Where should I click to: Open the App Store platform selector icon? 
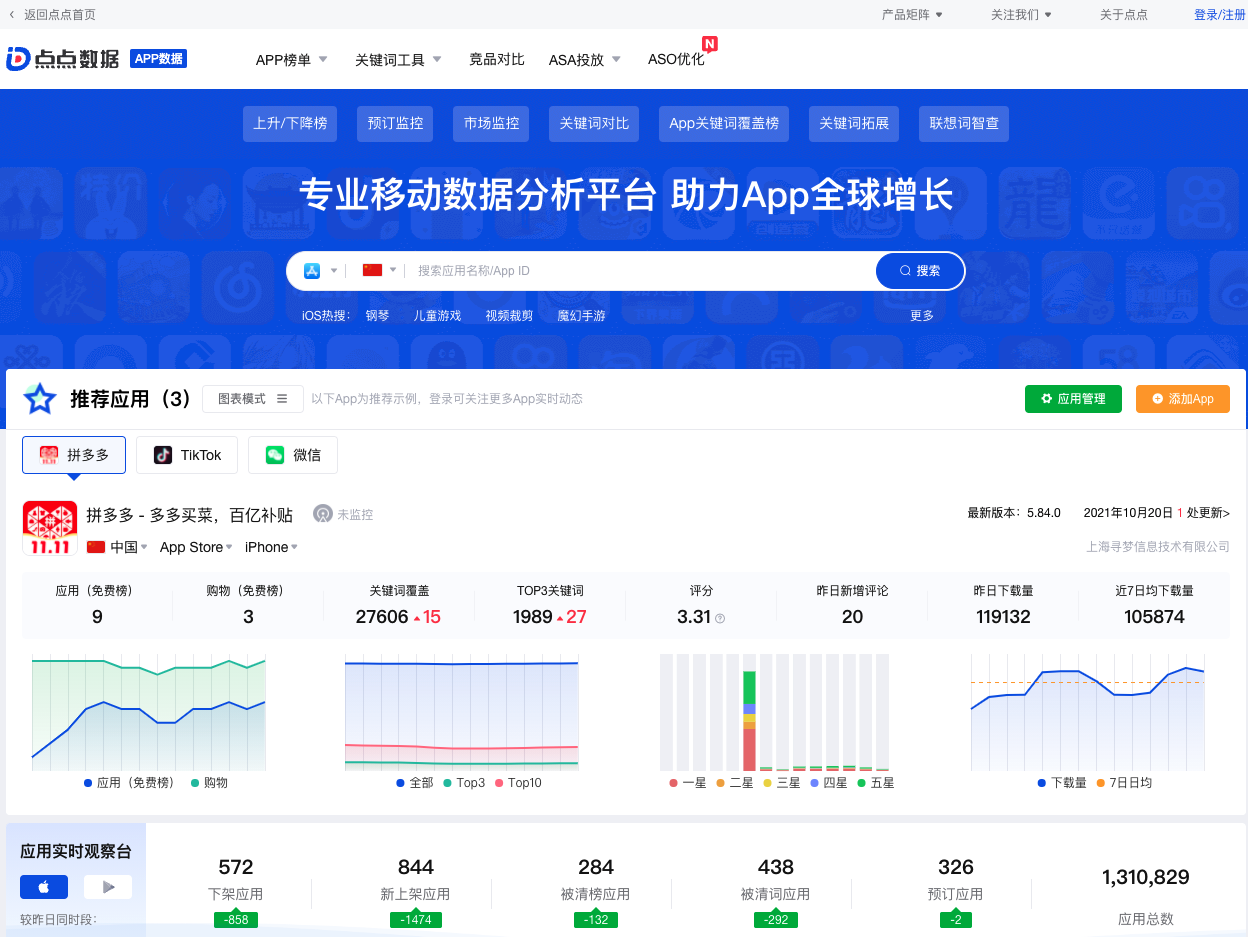coord(312,270)
